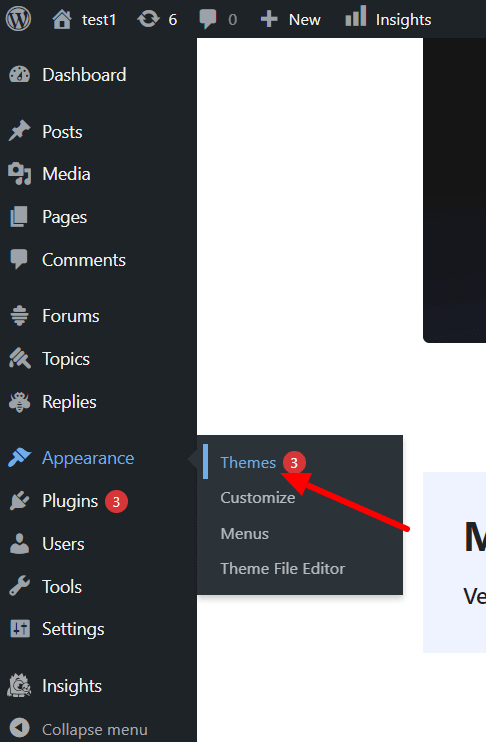
Task: Click the Insights monster mascot icon
Action: 19,686
